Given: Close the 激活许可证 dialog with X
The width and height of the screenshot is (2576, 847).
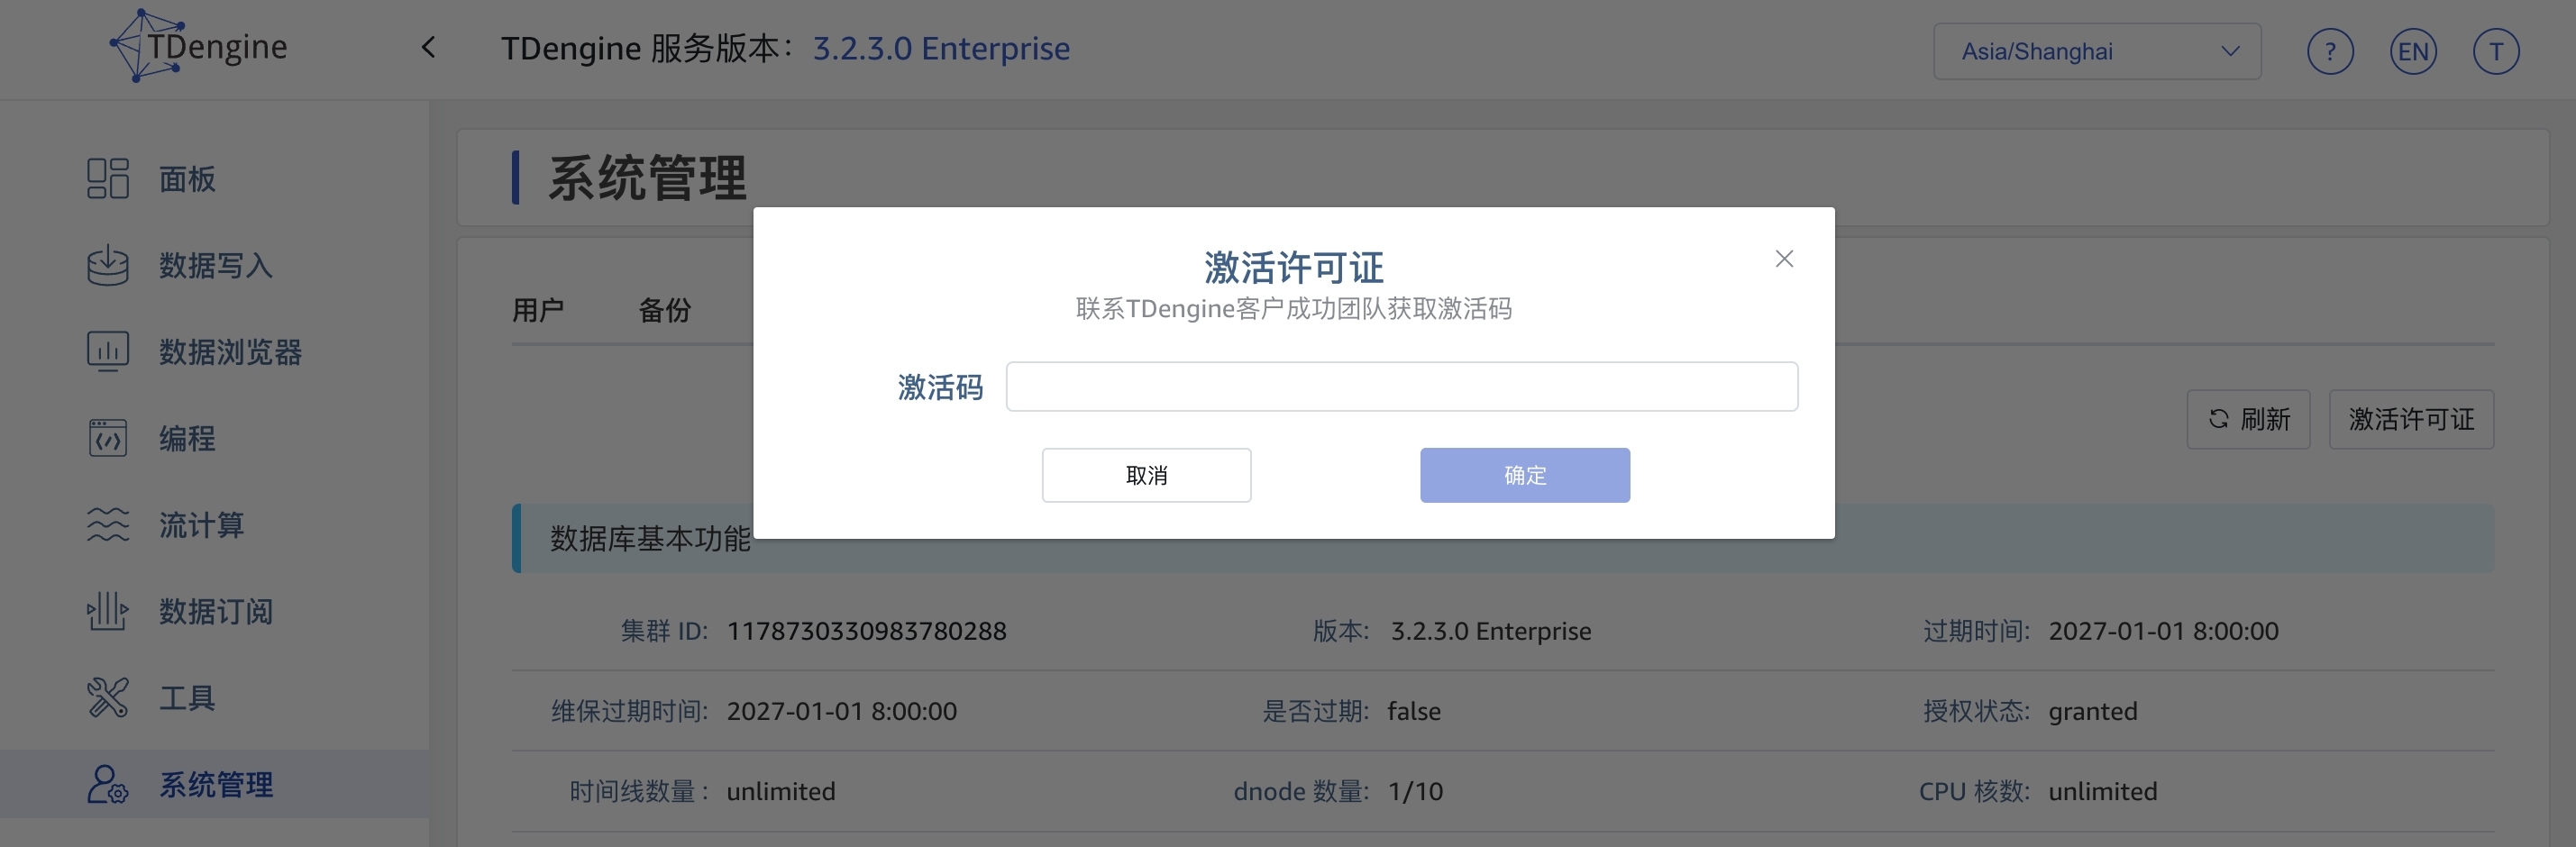Looking at the screenshot, I should [x=1784, y=259].
